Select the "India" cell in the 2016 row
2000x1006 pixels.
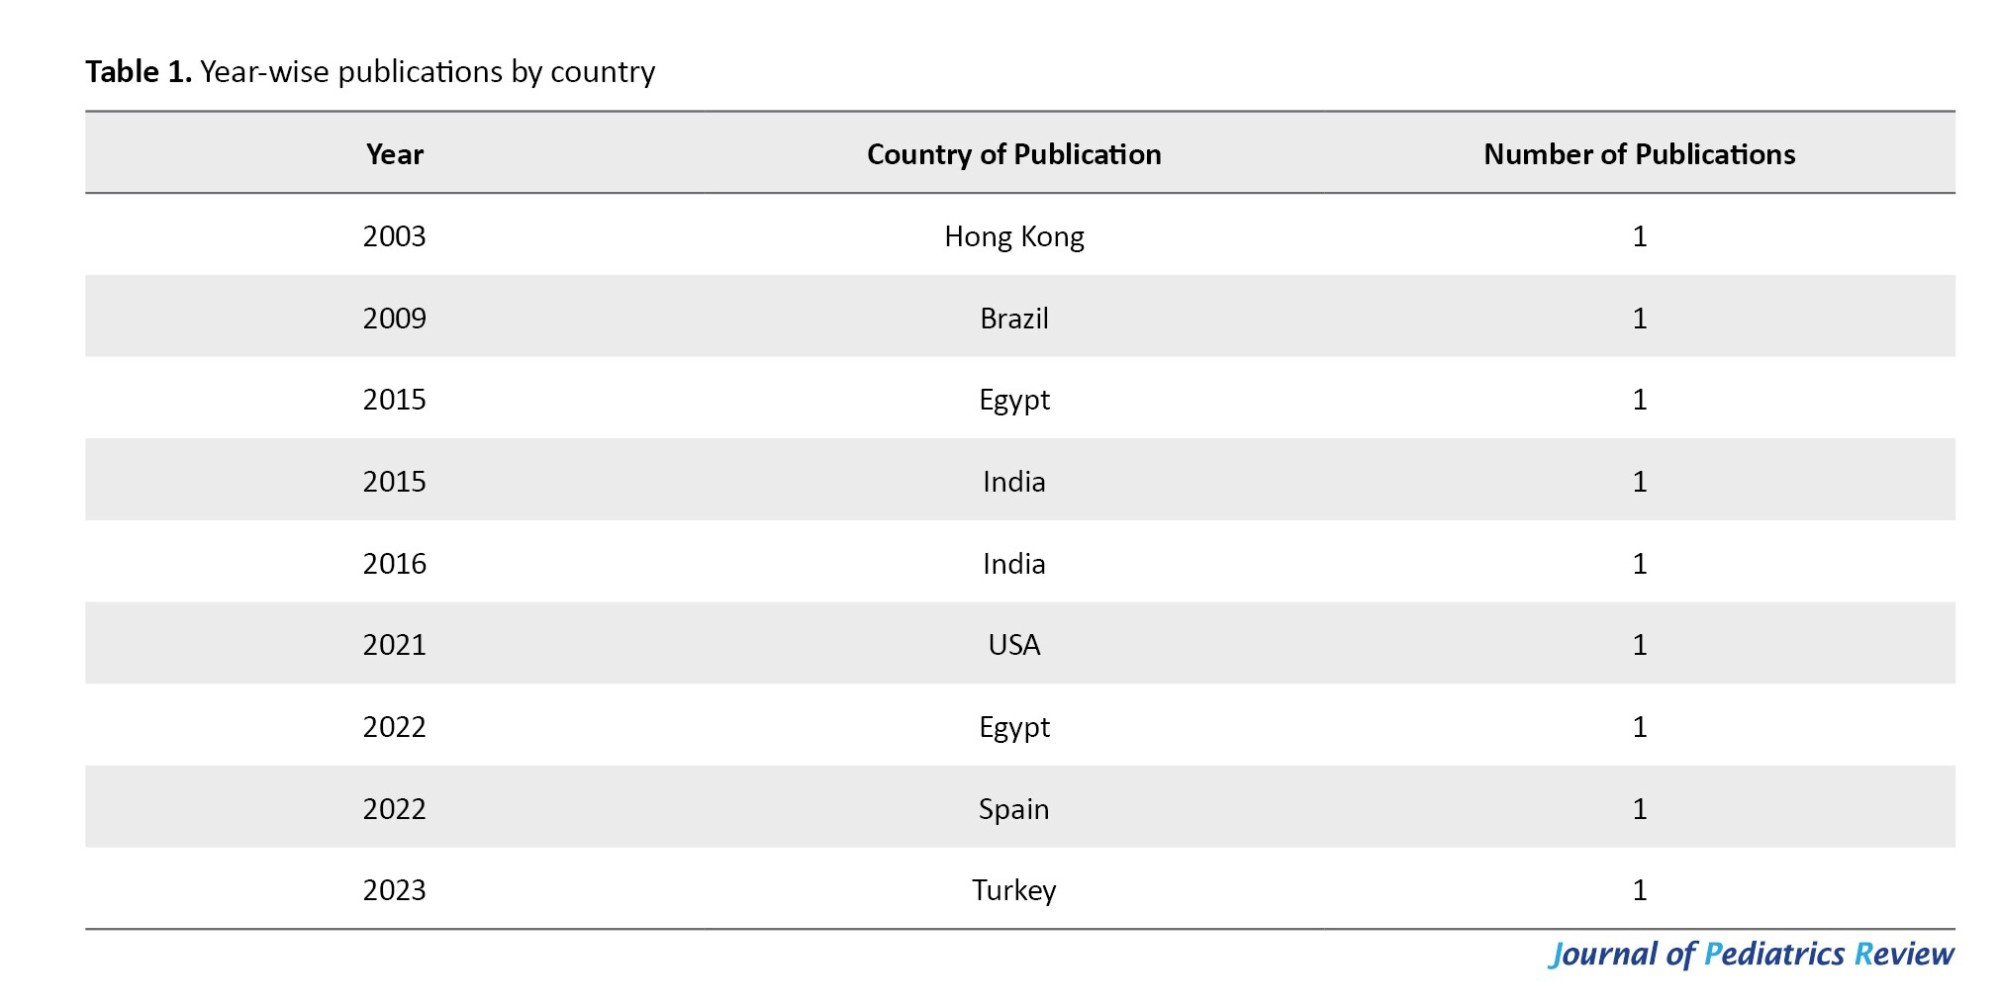coord(1013,564)
